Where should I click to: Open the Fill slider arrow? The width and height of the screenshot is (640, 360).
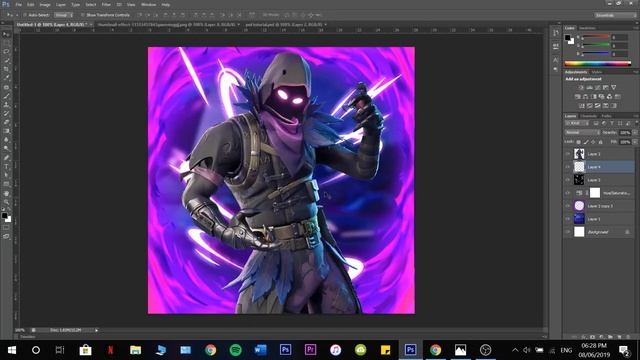pos(635,142)
